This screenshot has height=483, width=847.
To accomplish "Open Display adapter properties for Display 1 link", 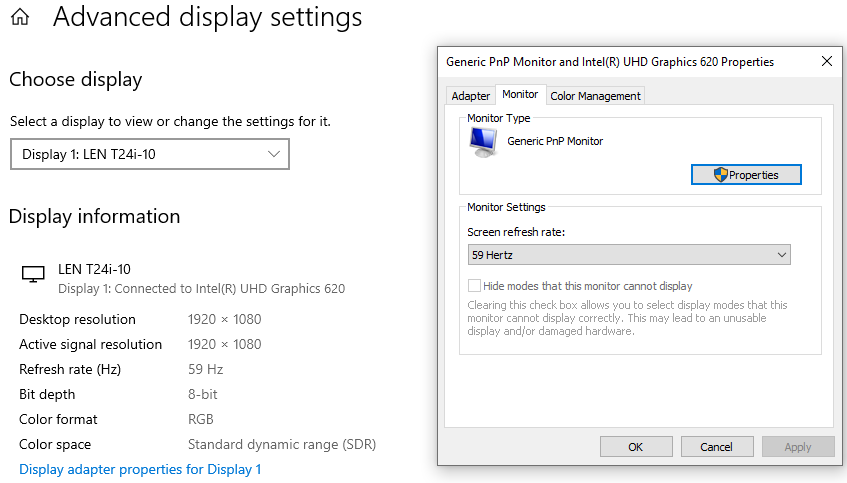I will (140, 469).
